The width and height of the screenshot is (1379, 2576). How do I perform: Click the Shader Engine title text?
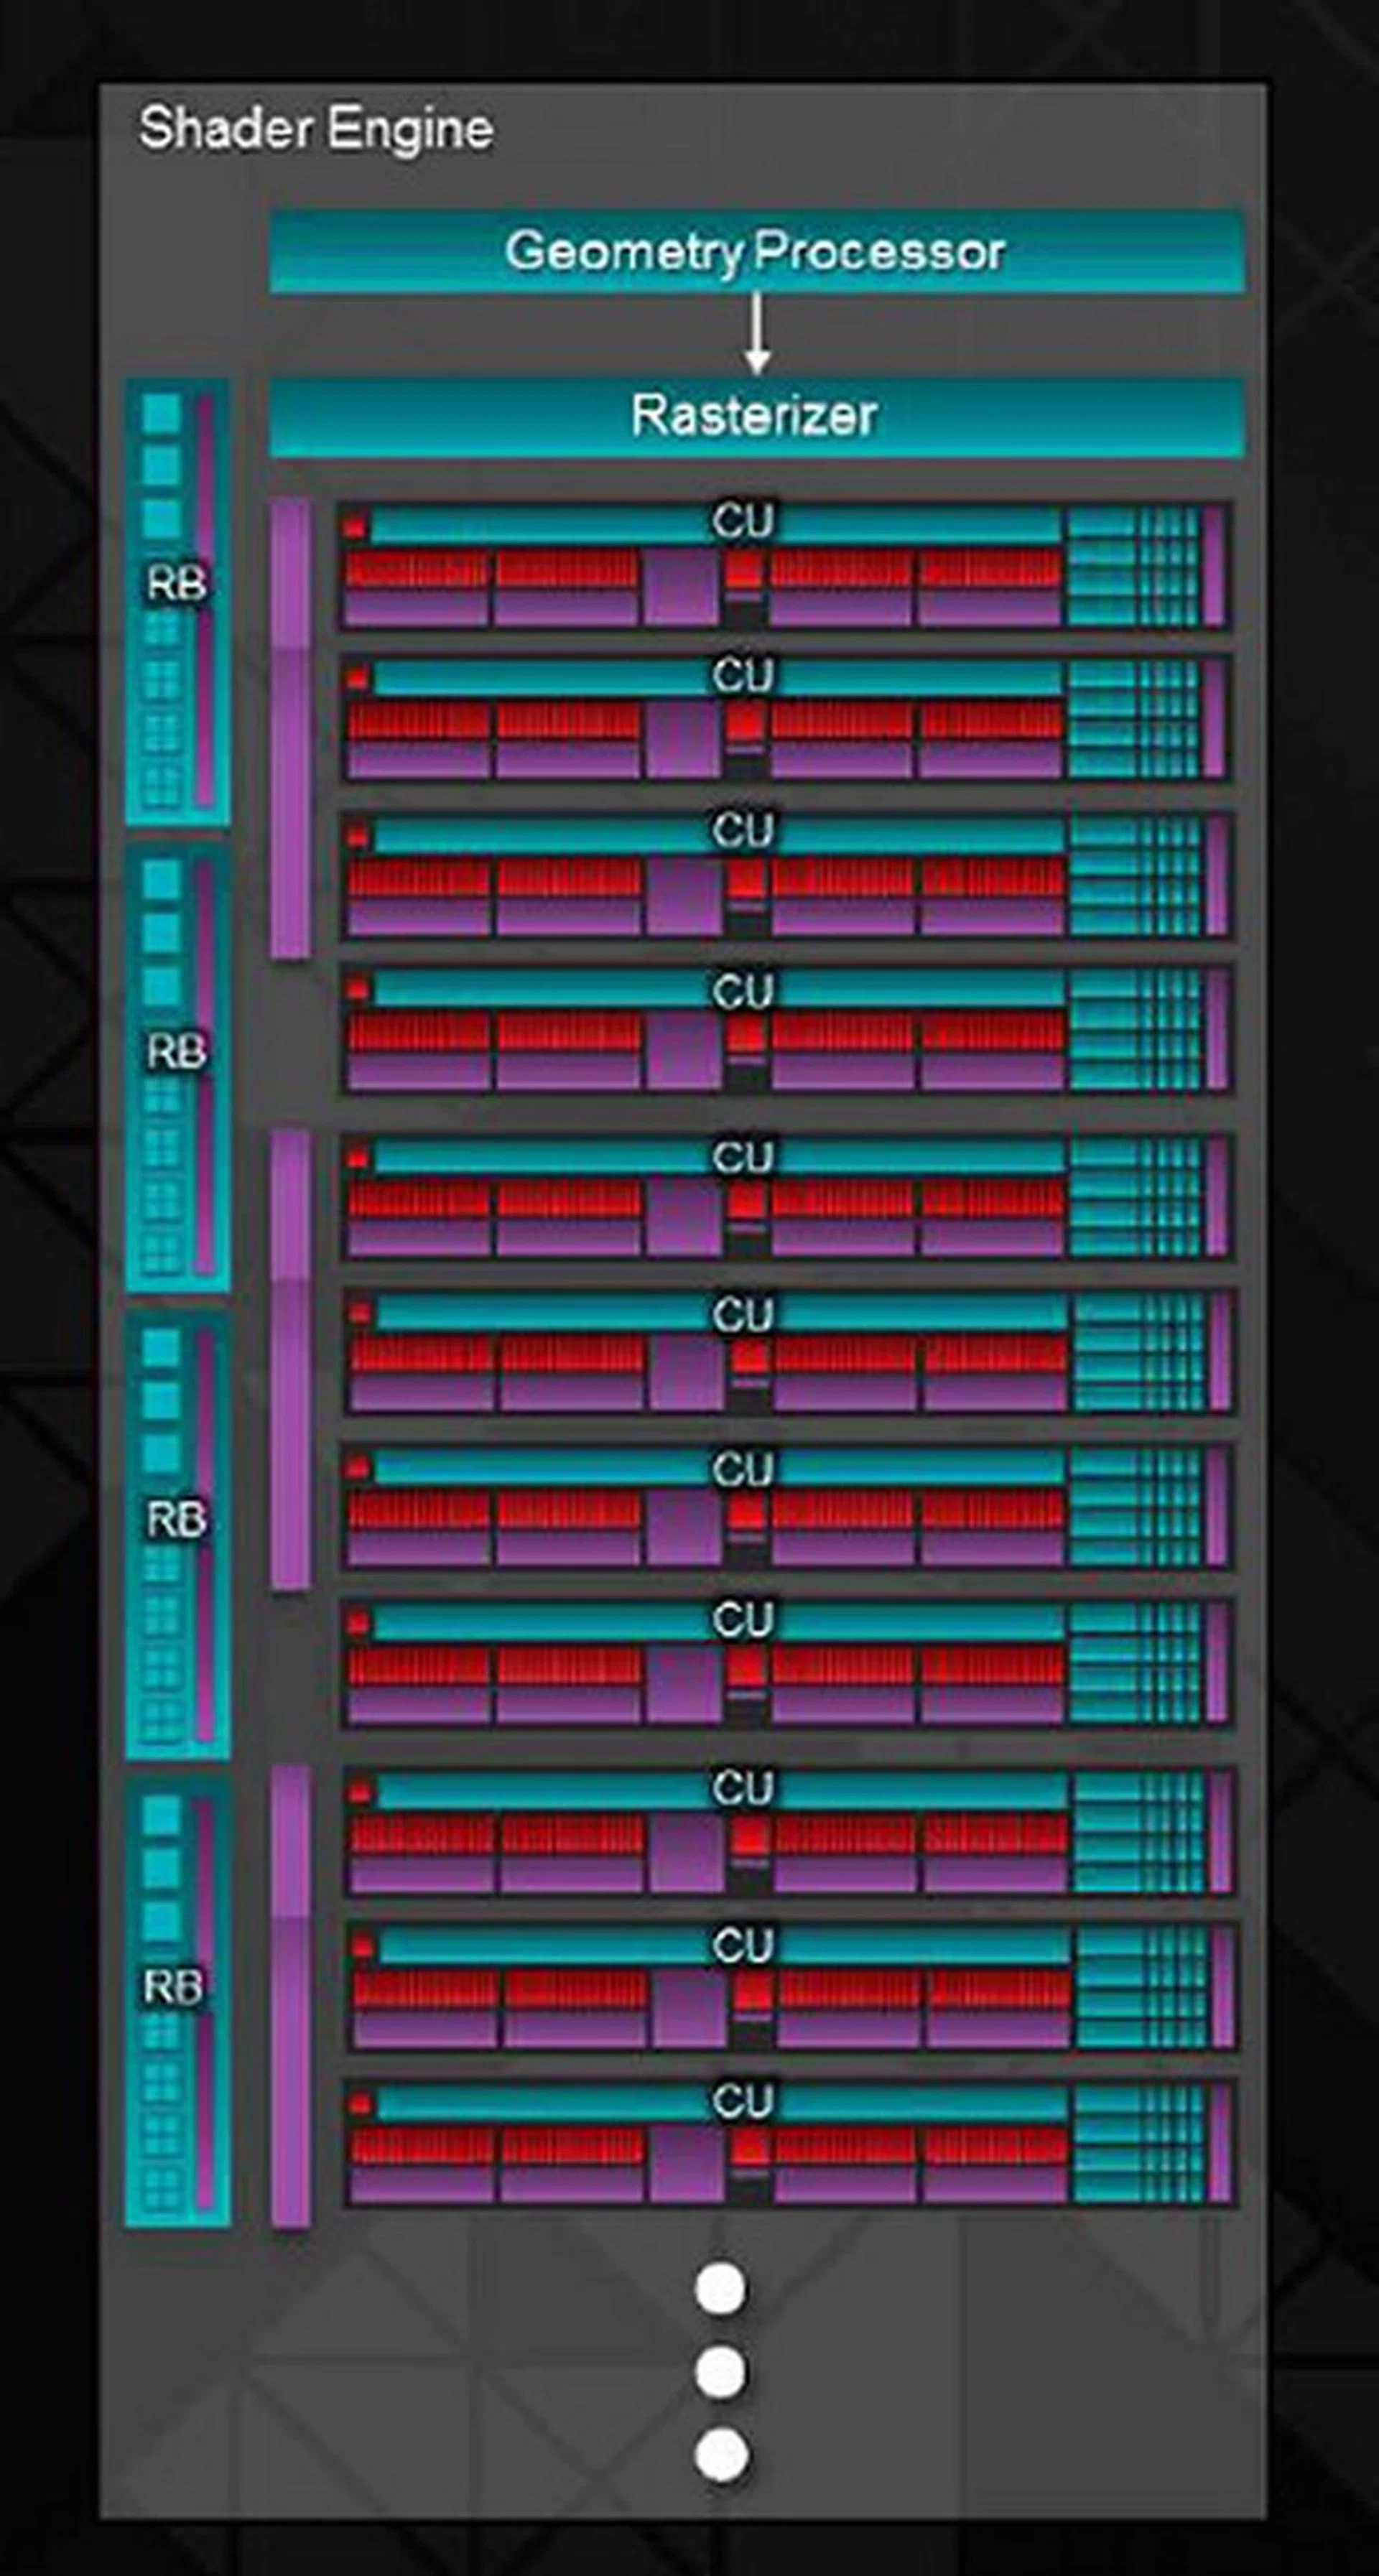coord(316,129)
